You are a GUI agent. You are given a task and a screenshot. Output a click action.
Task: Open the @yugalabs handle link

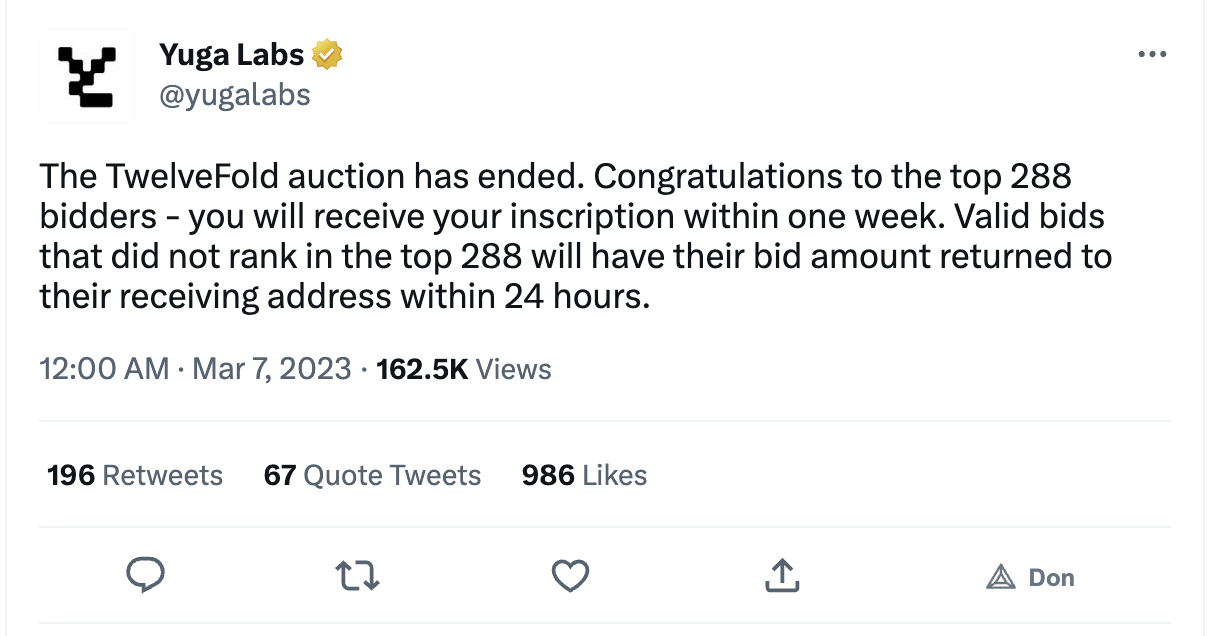[234, 95]
